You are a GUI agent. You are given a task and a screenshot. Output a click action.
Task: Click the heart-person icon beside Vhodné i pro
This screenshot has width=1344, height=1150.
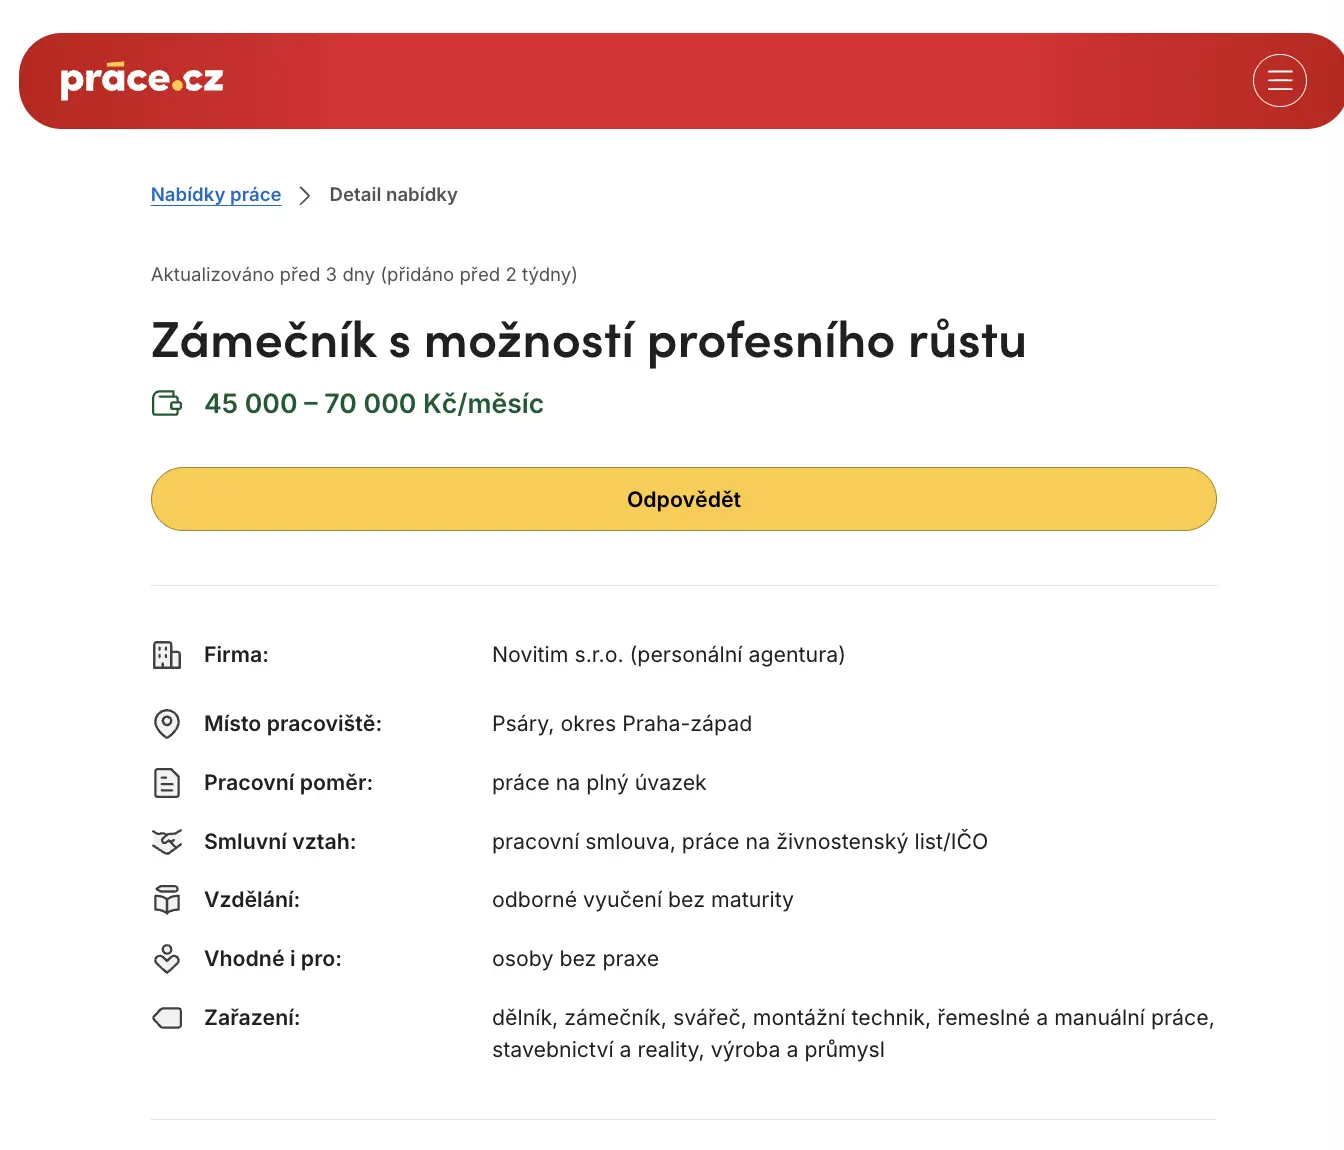(167, 959)
